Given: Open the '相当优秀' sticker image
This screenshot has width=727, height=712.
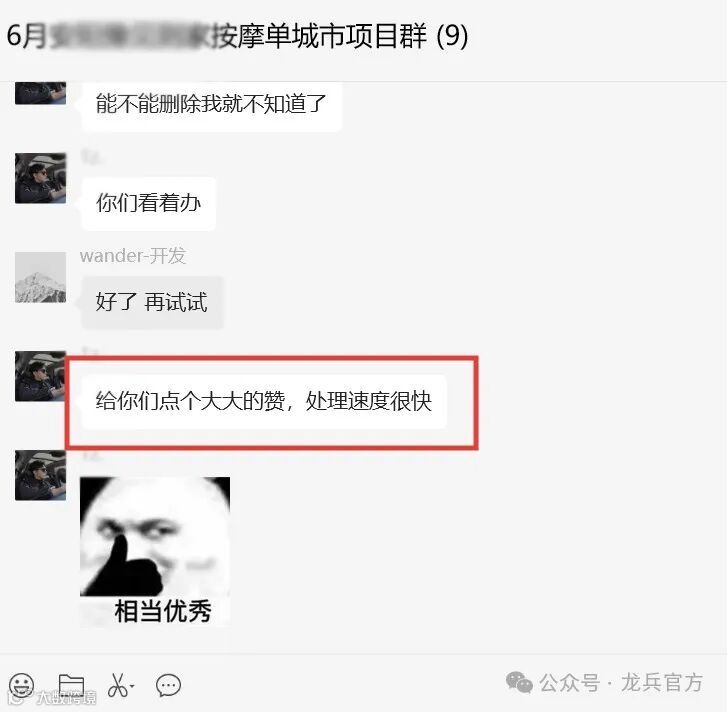Looking at the screenshot, I should coord(155,552).
